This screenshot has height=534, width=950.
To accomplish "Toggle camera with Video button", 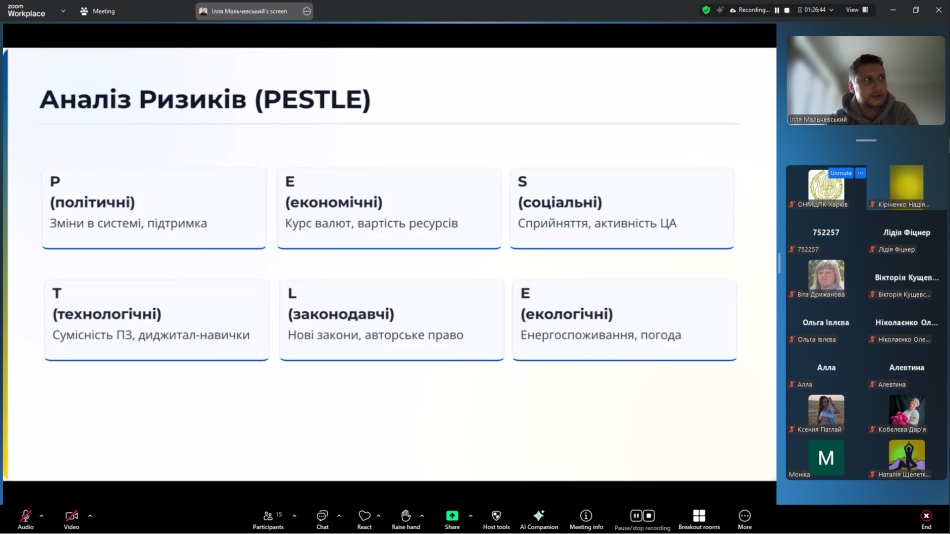I will (71, 517).
